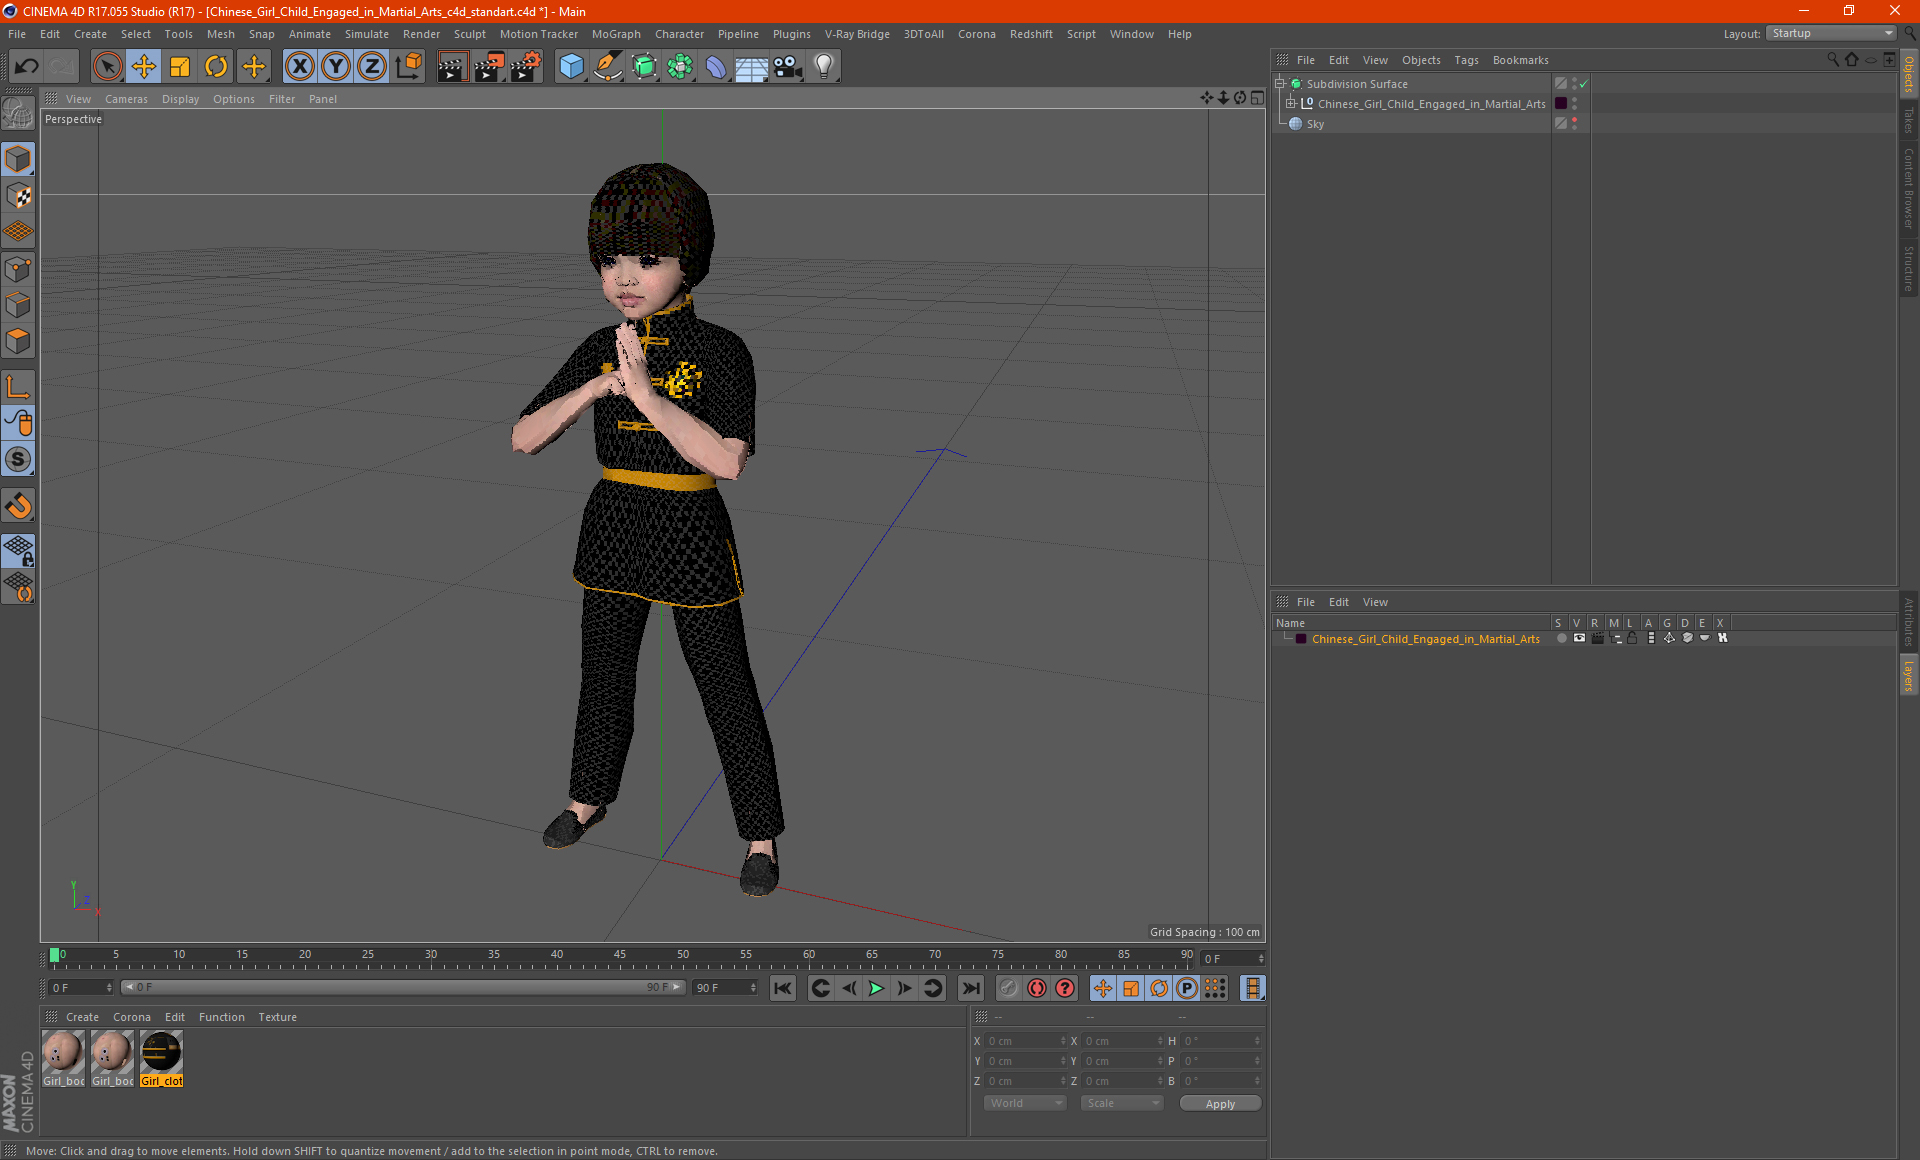Open the deformer objects icon
The image size is (1920, 1160).
(716, 67)
